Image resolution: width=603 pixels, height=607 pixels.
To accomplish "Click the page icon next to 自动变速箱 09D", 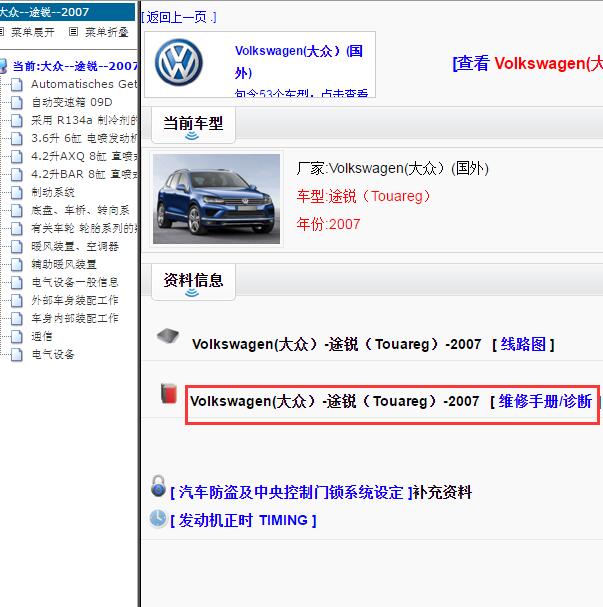I will point(16,102).
